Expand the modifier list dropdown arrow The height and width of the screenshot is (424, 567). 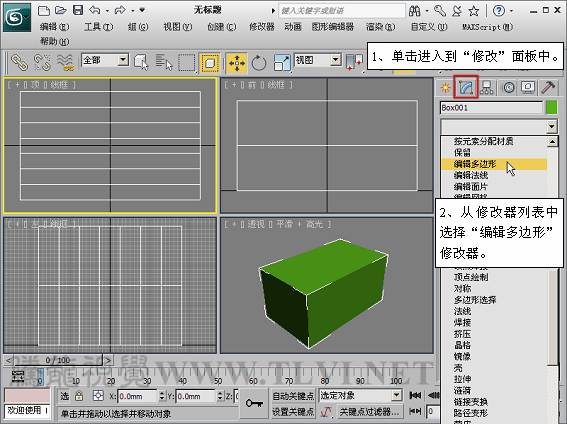click(551, 127)
